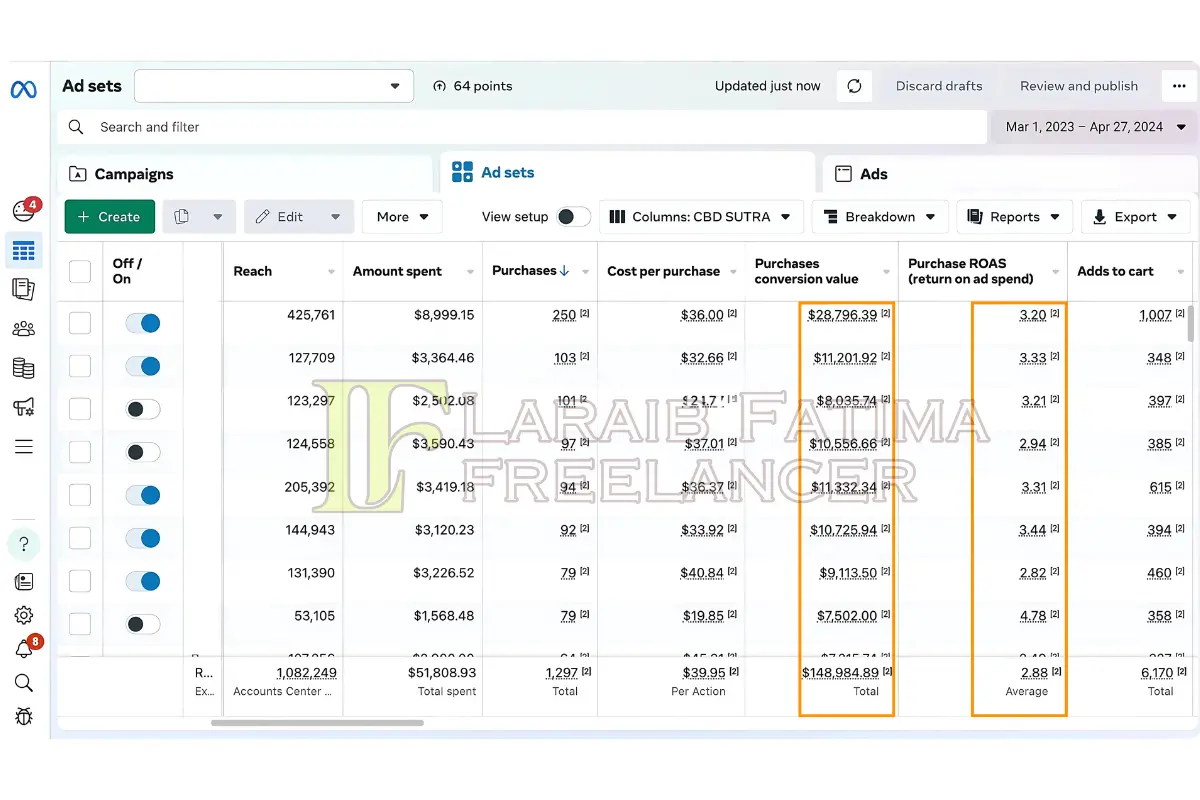The image size is (1200, 800).
Task: Open the date range Mar 1, 2023 picker
Action: (1095, 127)
